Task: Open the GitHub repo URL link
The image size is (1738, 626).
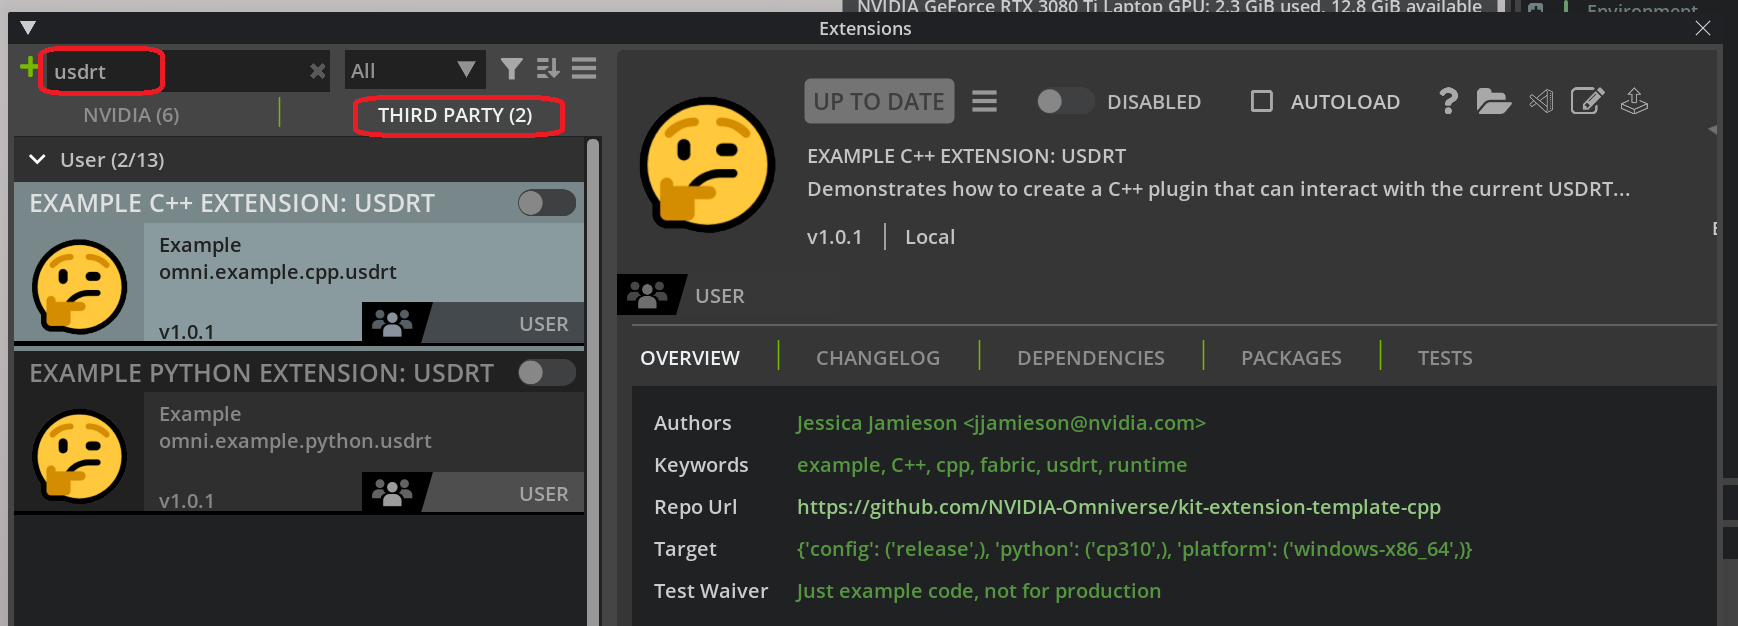Action: (x=1119, y=507)
